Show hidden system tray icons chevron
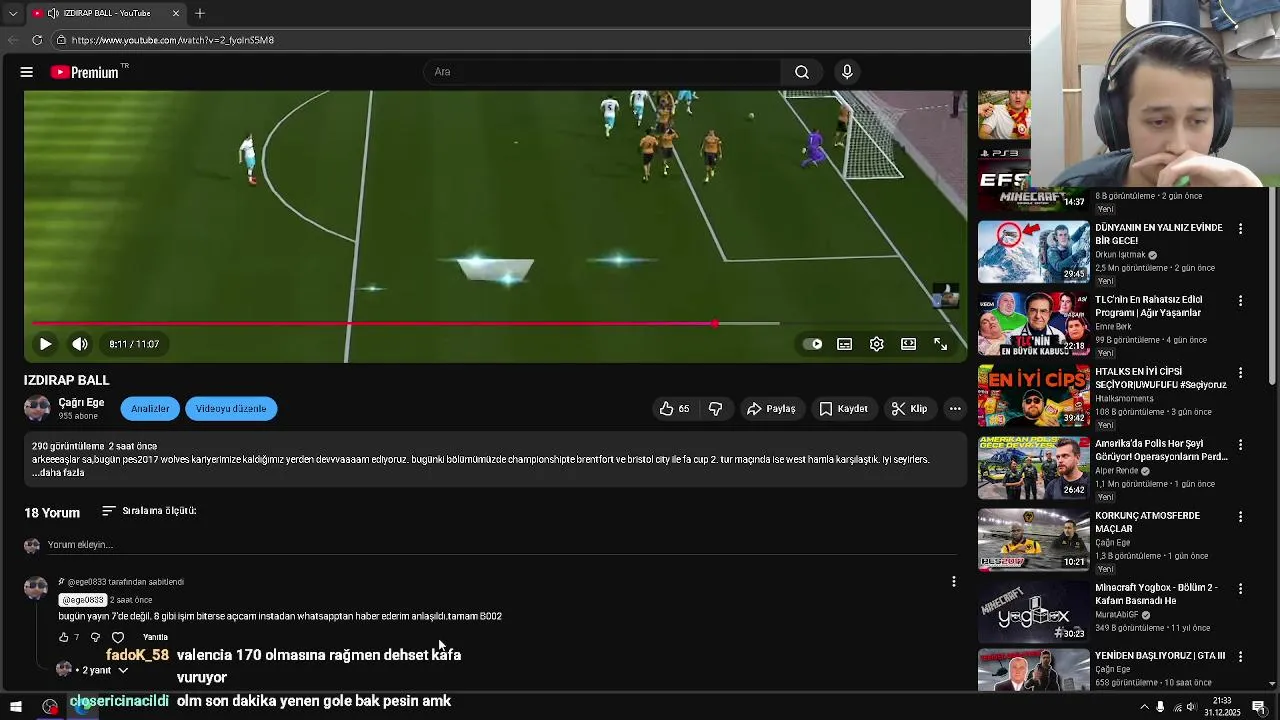Viewport: 1280px width, 720px height. coord(1144,707)
